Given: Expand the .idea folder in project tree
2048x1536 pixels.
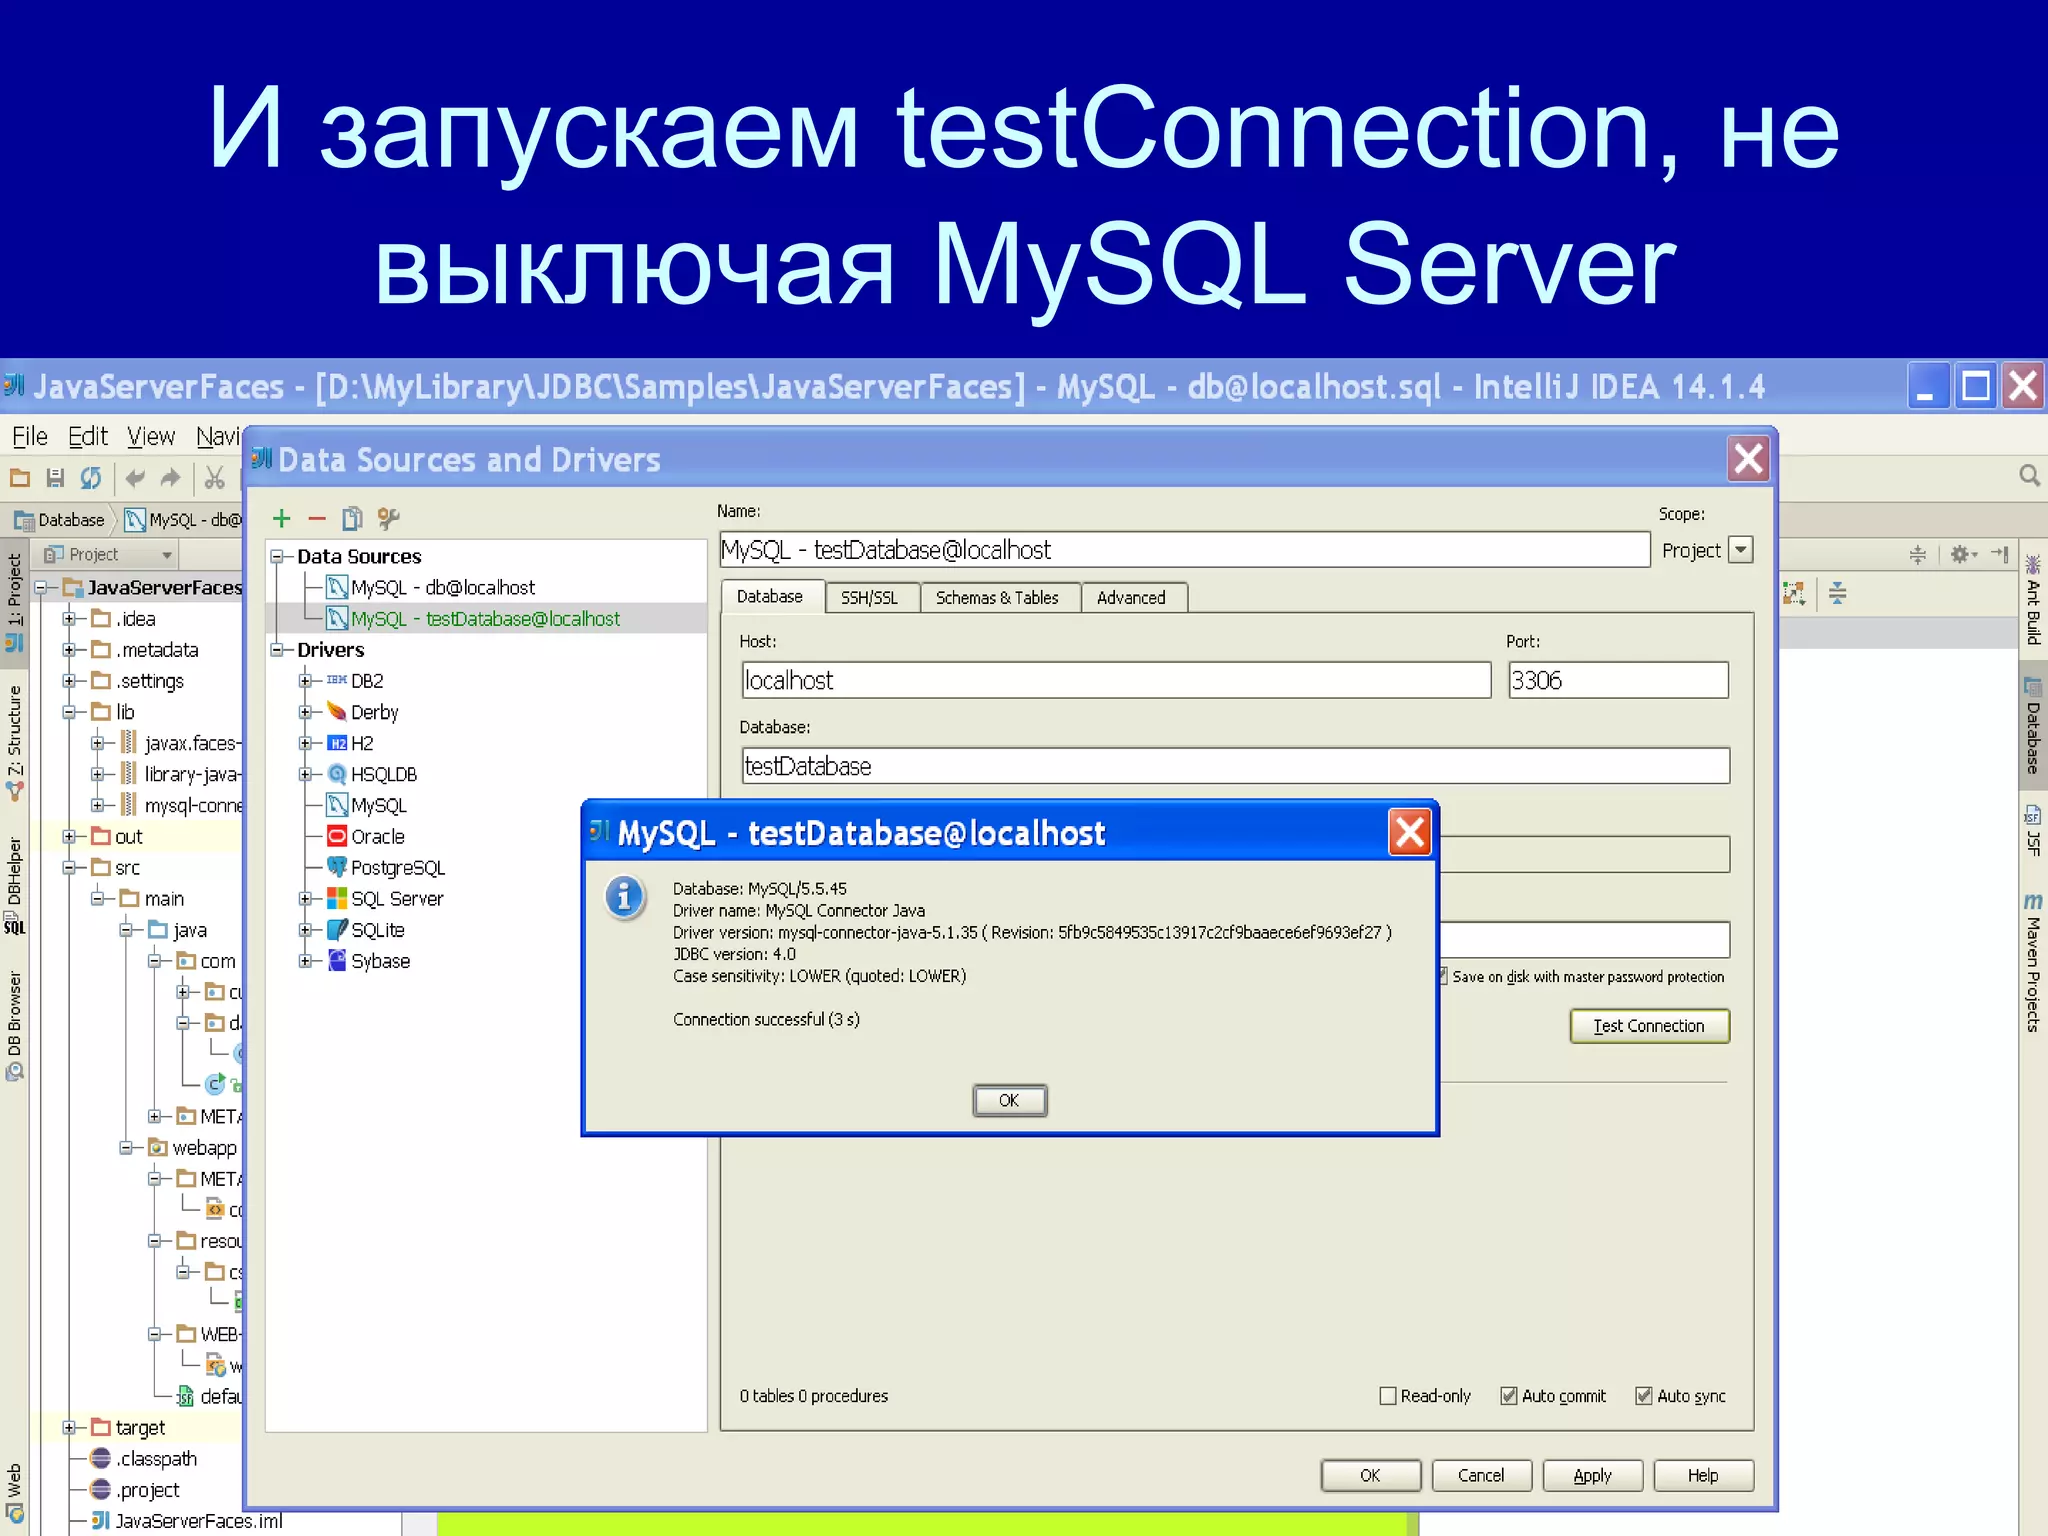Looking at the screenshot, I should click(69, 619).
